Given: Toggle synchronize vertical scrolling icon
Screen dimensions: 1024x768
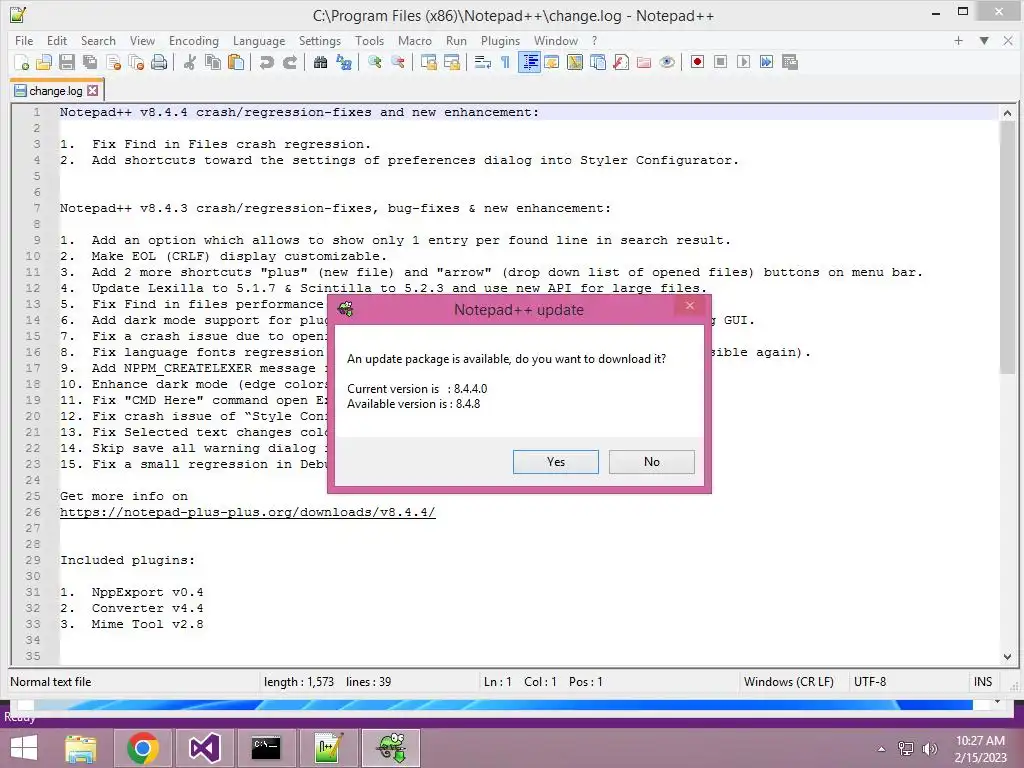Looking at the screenshot, I should pos(428,63).
